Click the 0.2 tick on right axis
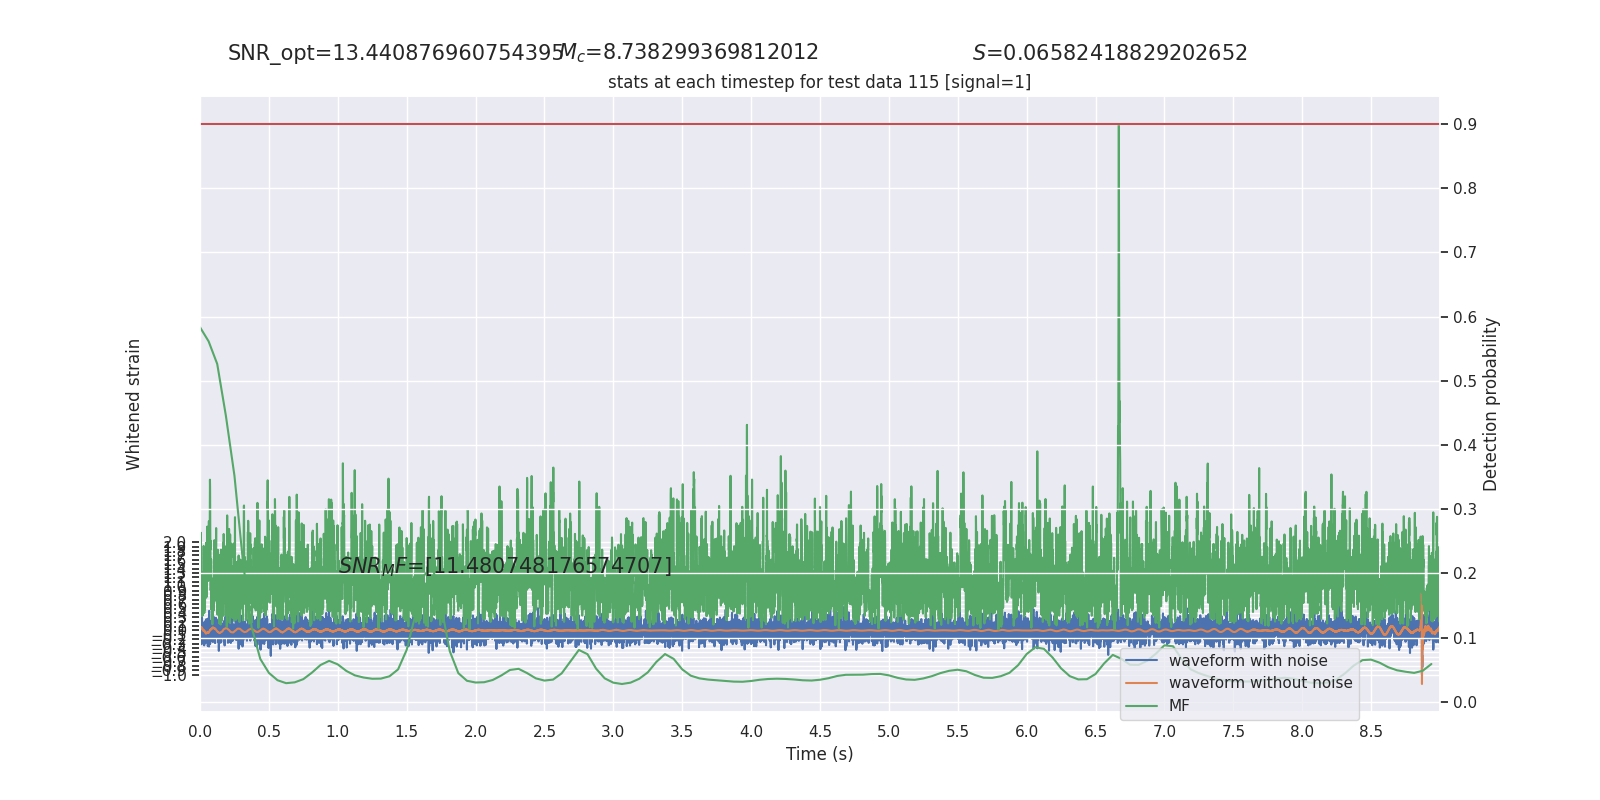Viewport: 1600px width, 800px height. click(1465, 574)
